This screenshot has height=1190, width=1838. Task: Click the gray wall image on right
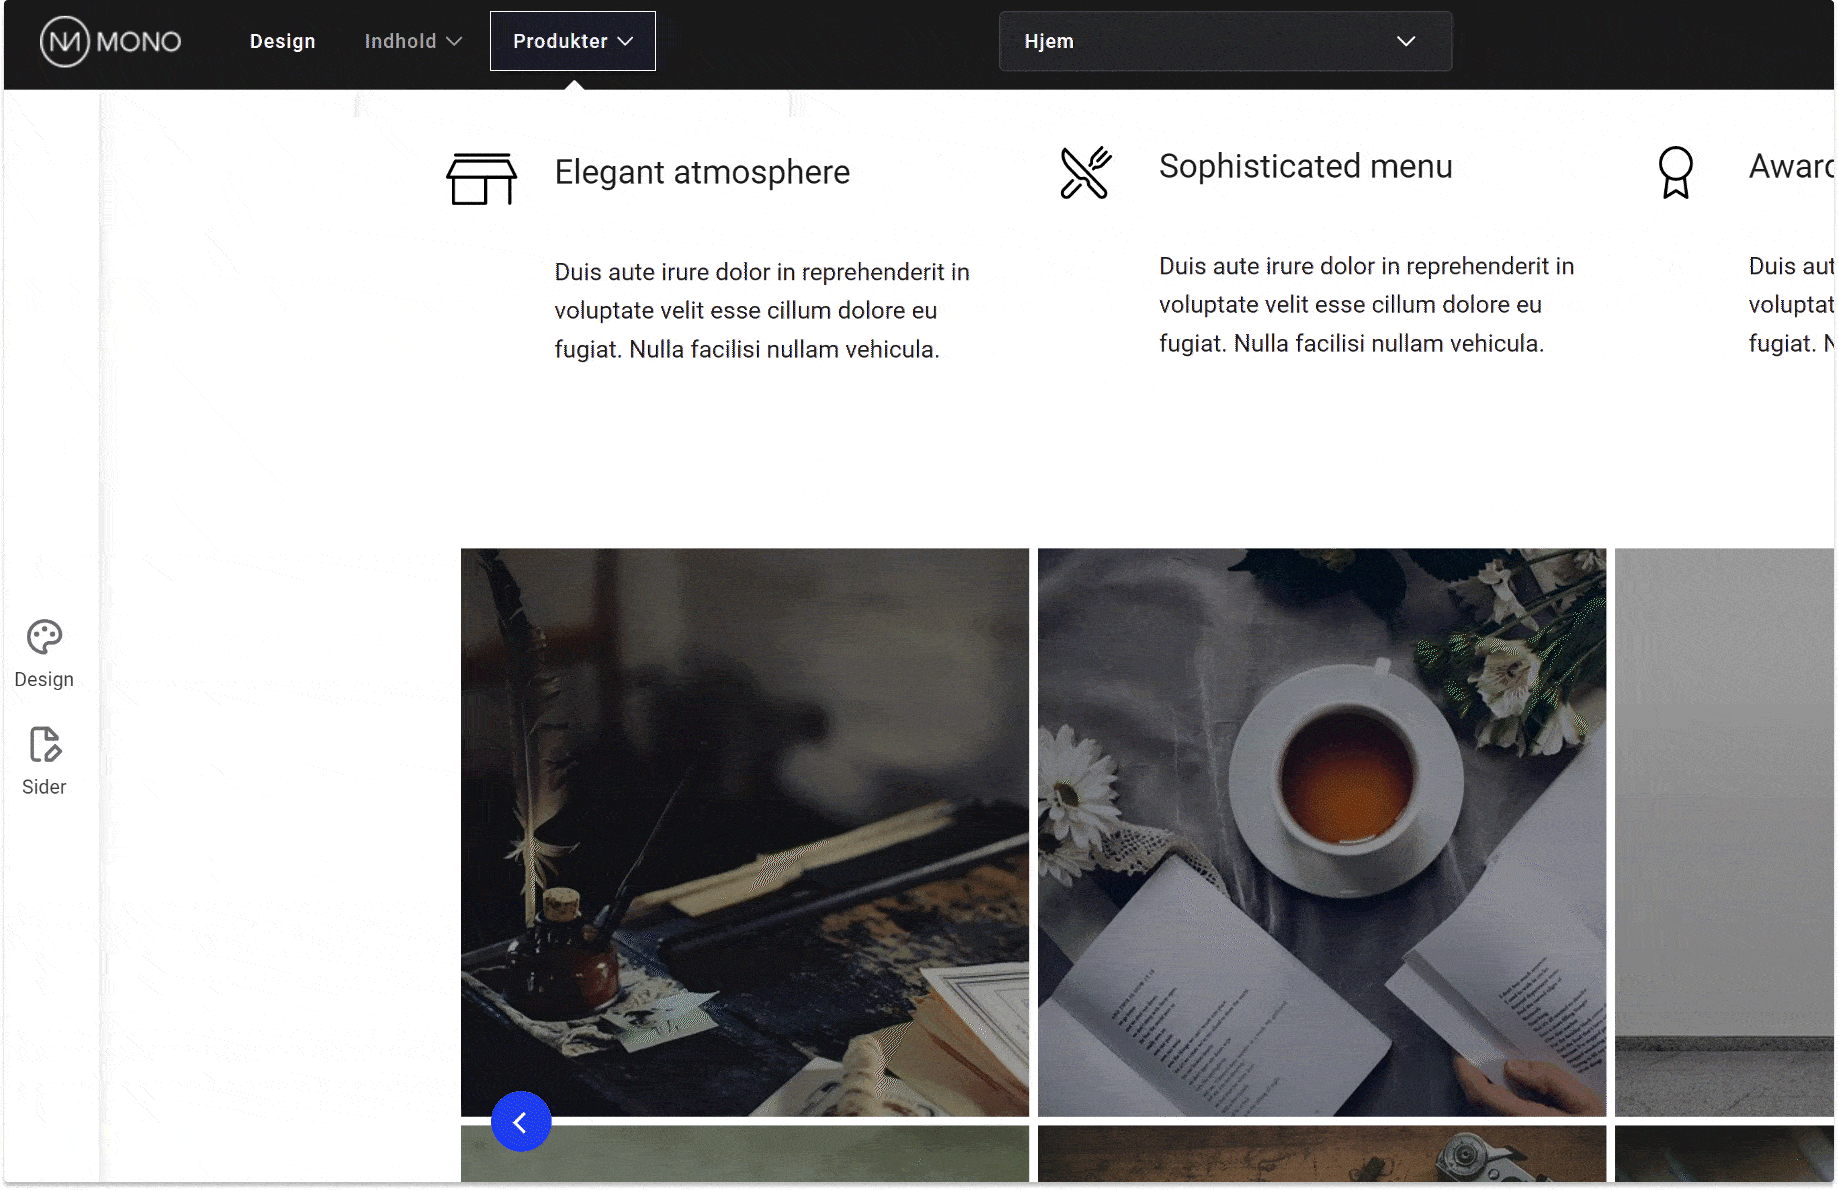1723,831
